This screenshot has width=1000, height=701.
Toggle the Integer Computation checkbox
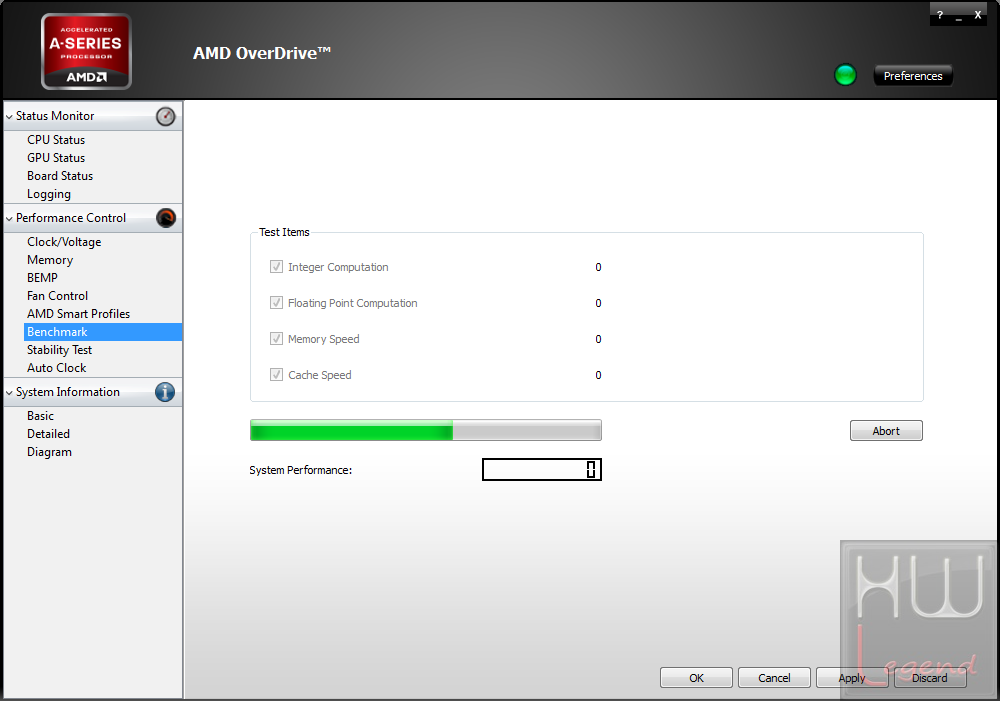(276, 267)
